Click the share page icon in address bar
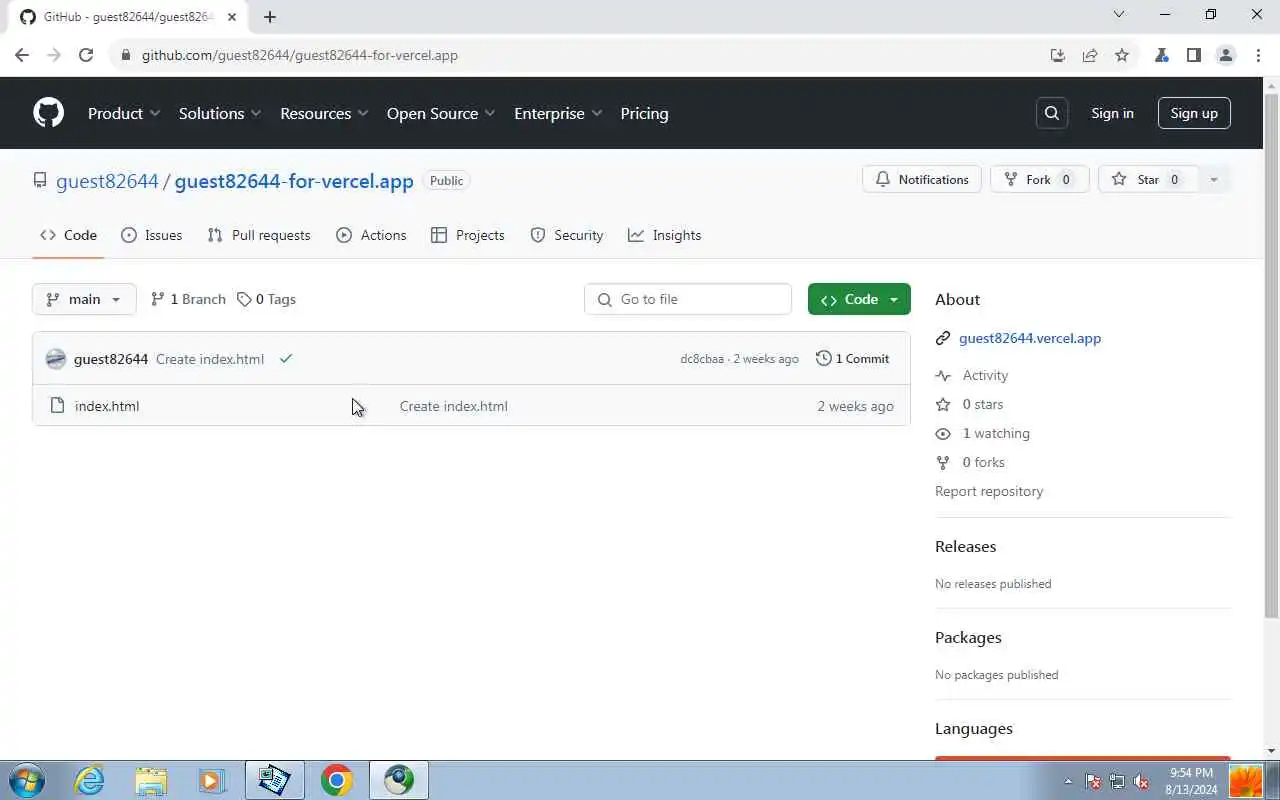The height and width of the screenshot is (800, 1280). 1090,55
